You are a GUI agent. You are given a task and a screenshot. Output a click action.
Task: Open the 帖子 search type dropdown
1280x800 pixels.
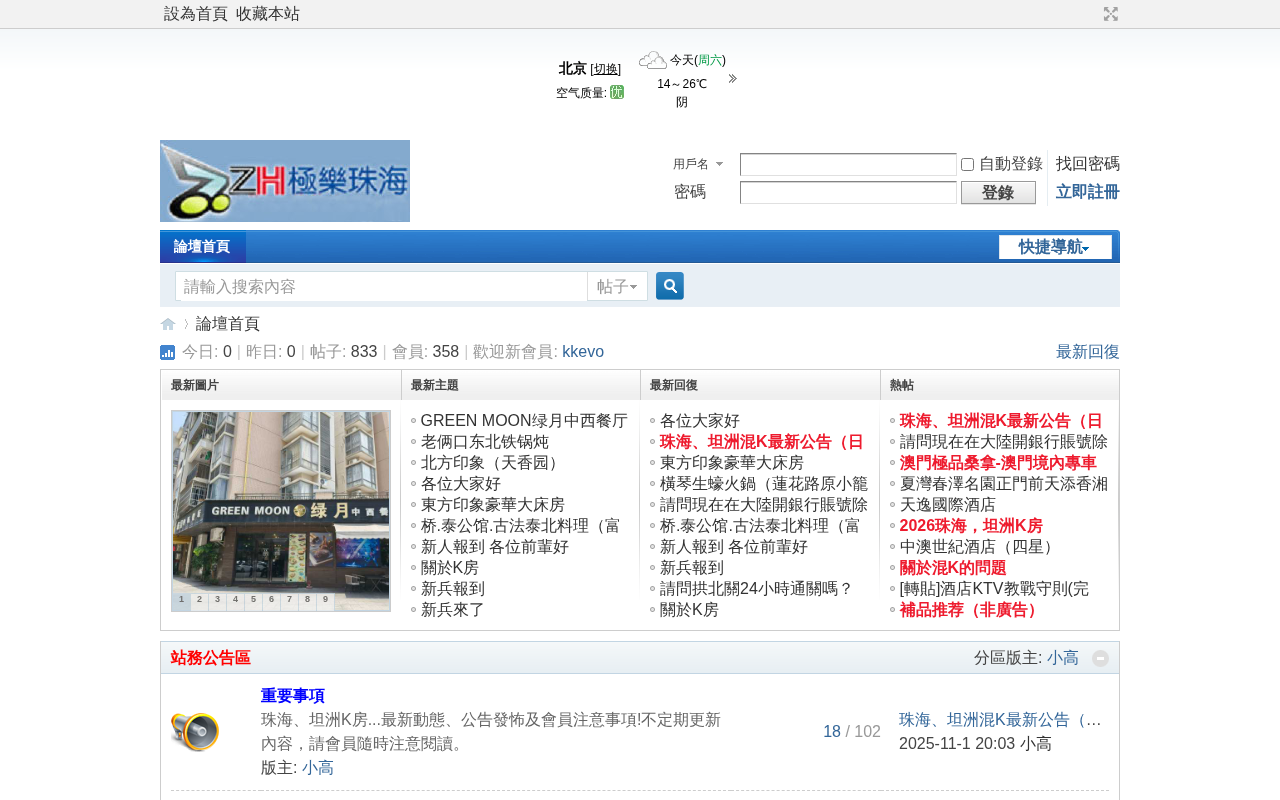point(617,286)
